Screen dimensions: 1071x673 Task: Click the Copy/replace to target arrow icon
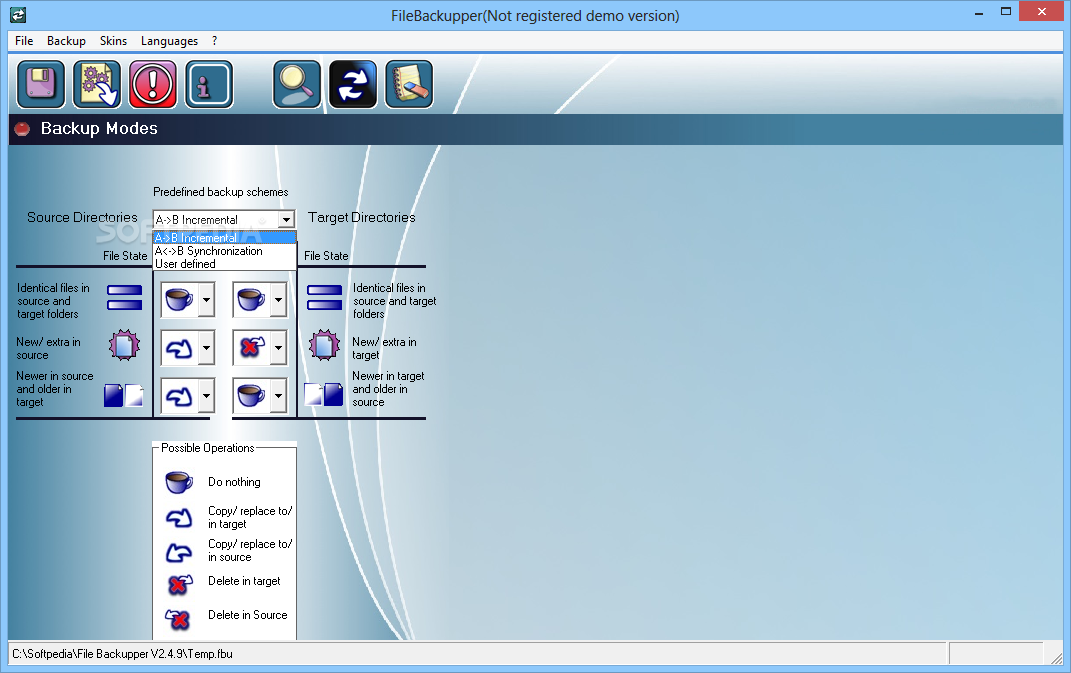pos(179,518)
